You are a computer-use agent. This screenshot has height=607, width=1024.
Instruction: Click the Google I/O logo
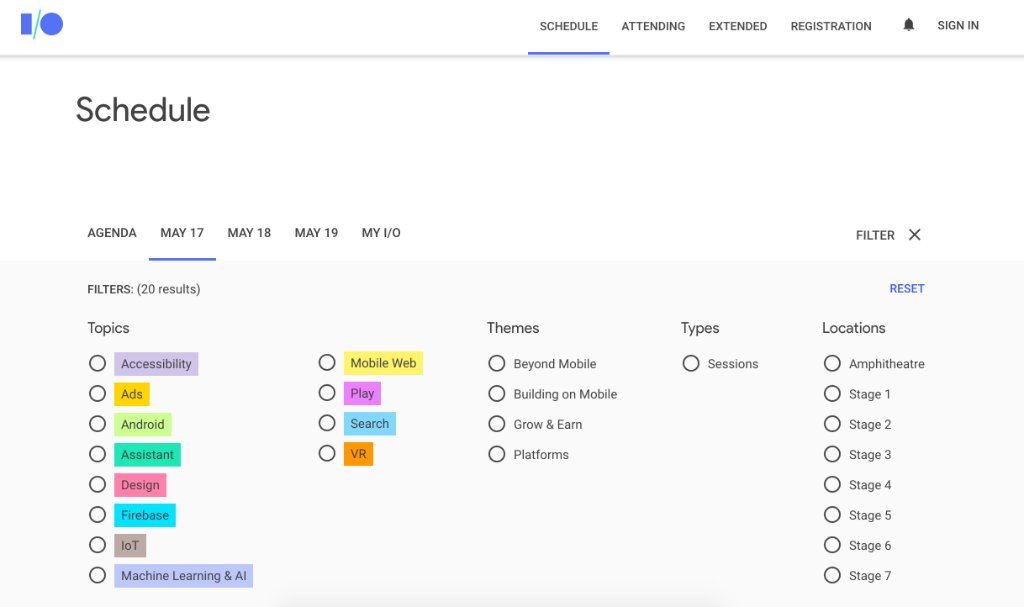(43, 24)
